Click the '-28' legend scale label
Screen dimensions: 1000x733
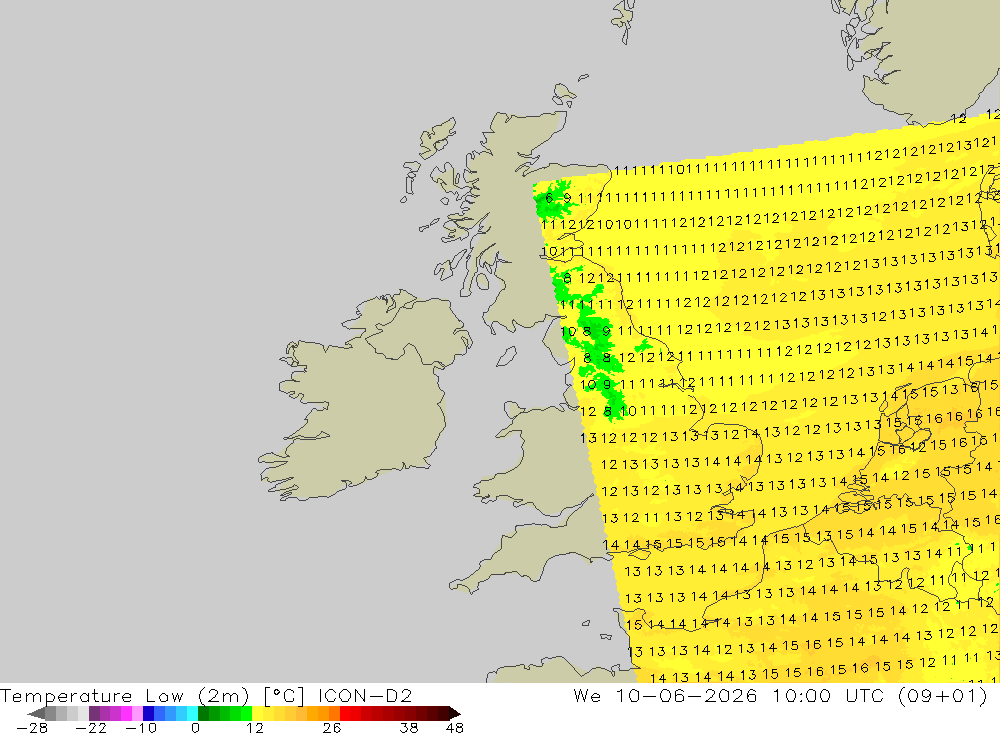pyautogui.click(x=32, y=728)
